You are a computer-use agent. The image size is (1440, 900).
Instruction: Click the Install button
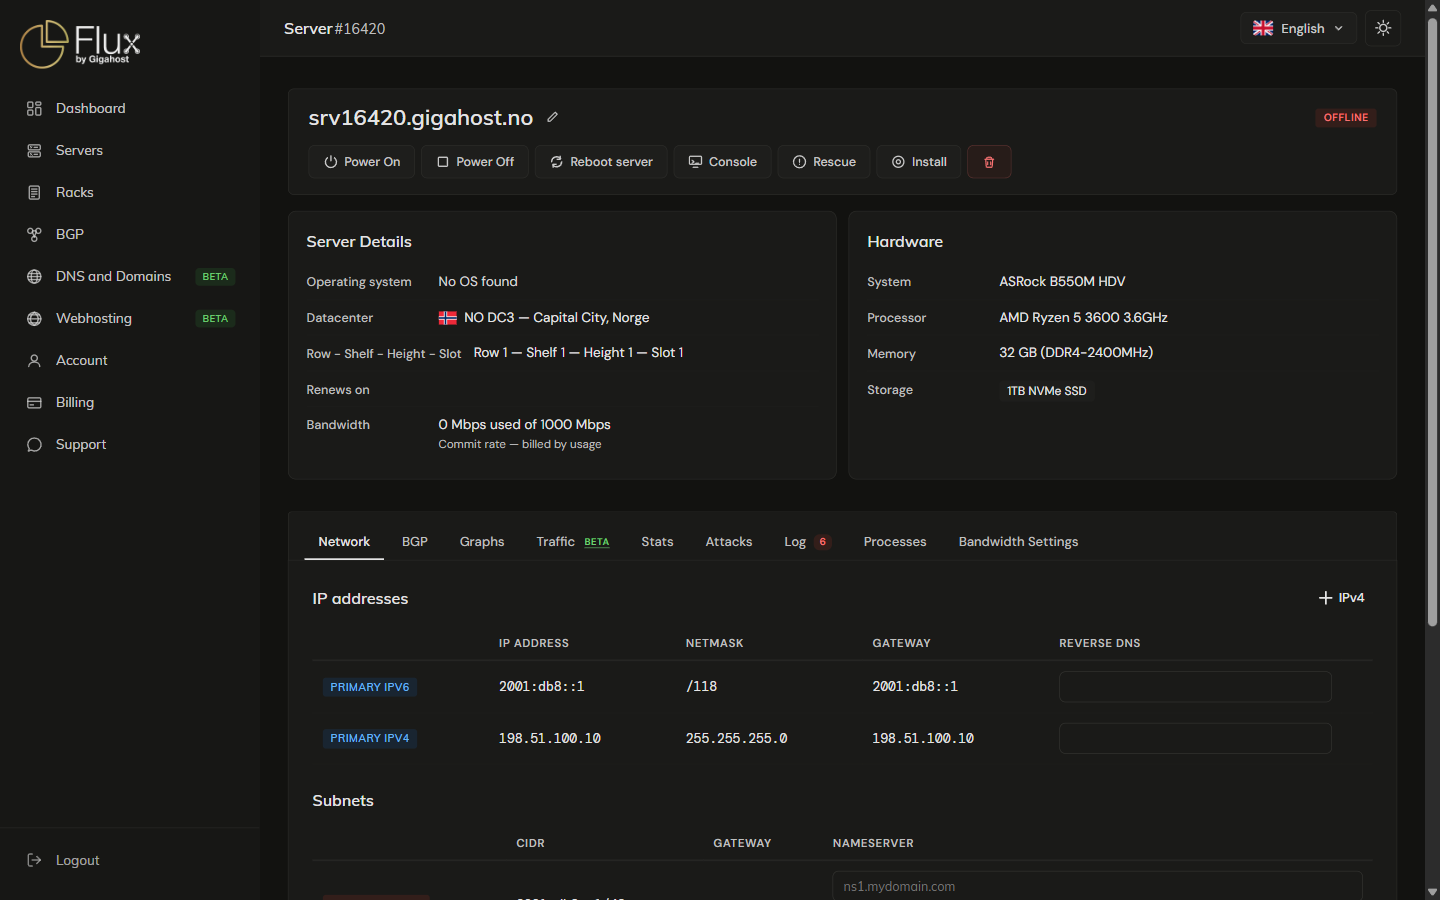pyautogui.click(x=919, y=162)
